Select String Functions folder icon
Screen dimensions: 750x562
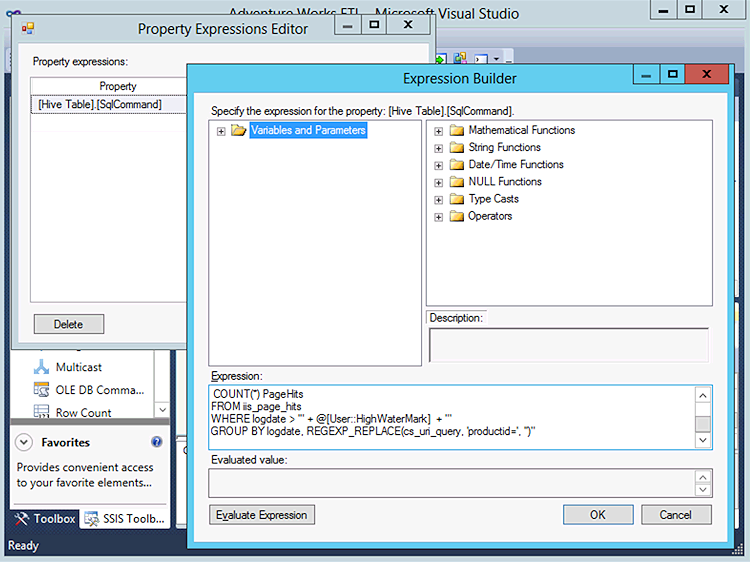[457, 147]
